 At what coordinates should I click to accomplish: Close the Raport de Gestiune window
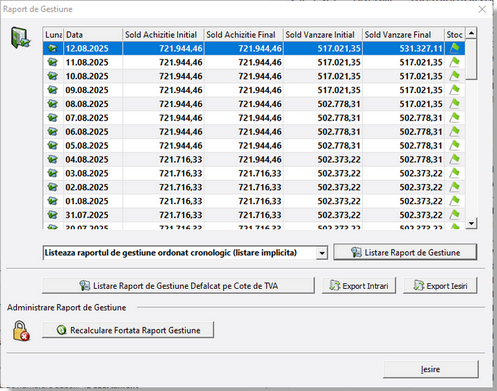482,9
